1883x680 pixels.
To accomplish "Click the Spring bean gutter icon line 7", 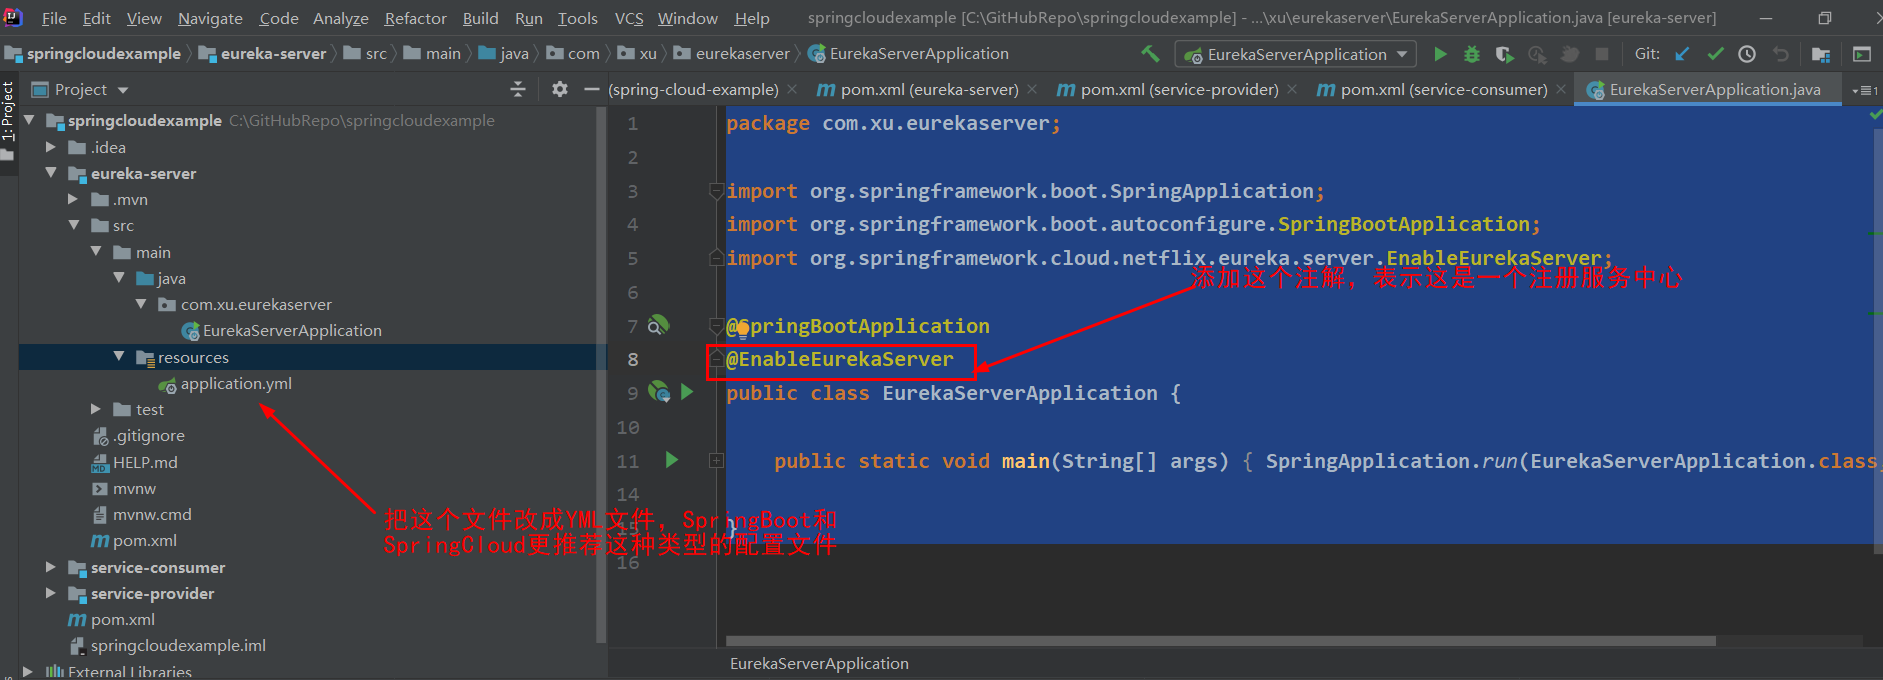I will tap(658, 325).
